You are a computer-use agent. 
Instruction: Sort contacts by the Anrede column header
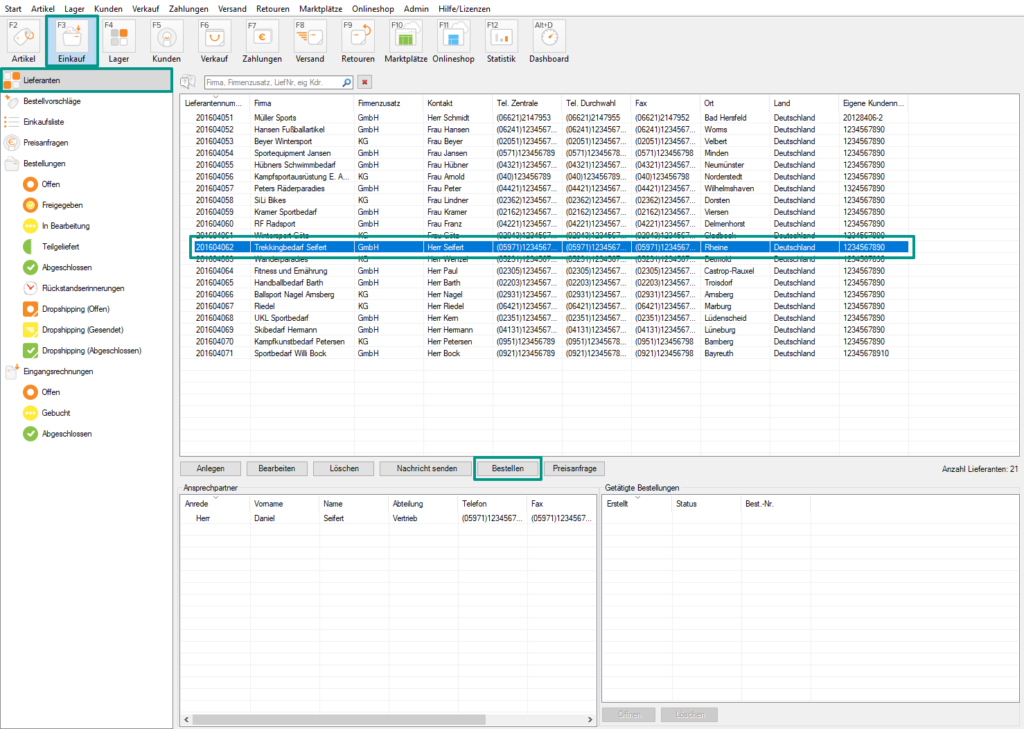[x=197, y=504]
